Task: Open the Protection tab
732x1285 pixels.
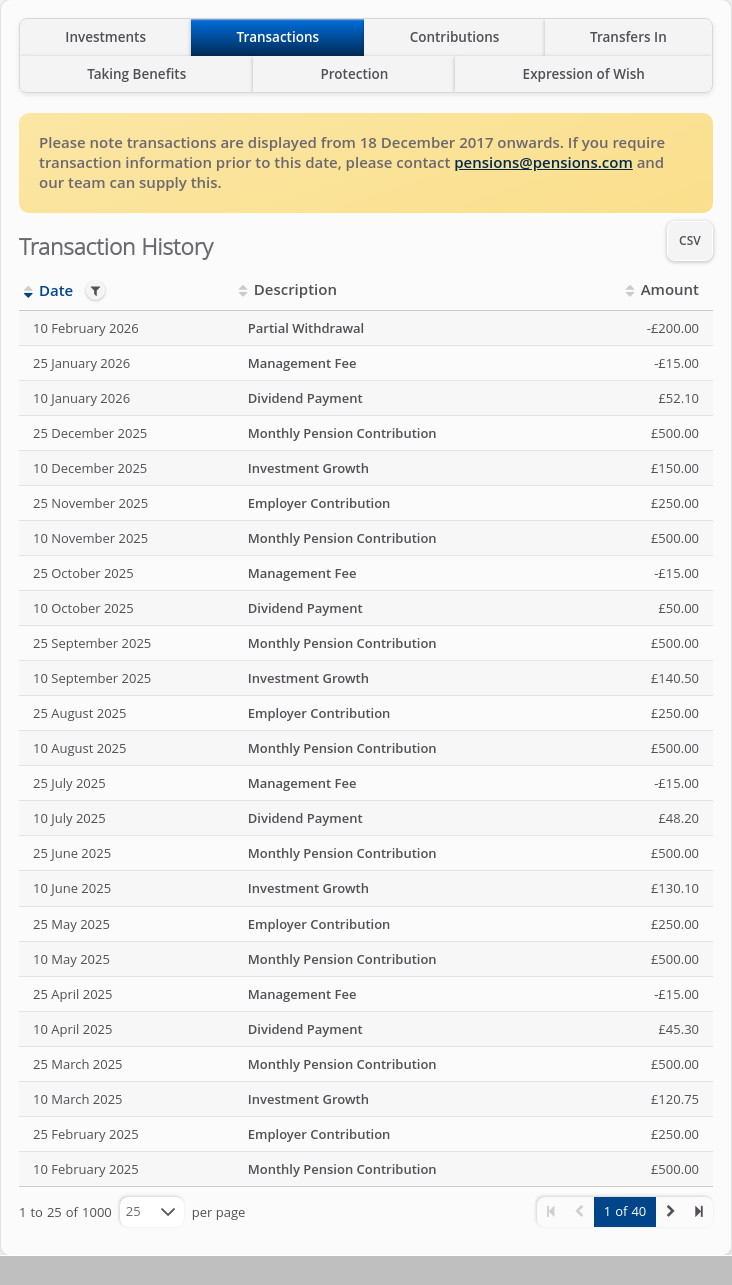Action: click(x=354, y=74)
